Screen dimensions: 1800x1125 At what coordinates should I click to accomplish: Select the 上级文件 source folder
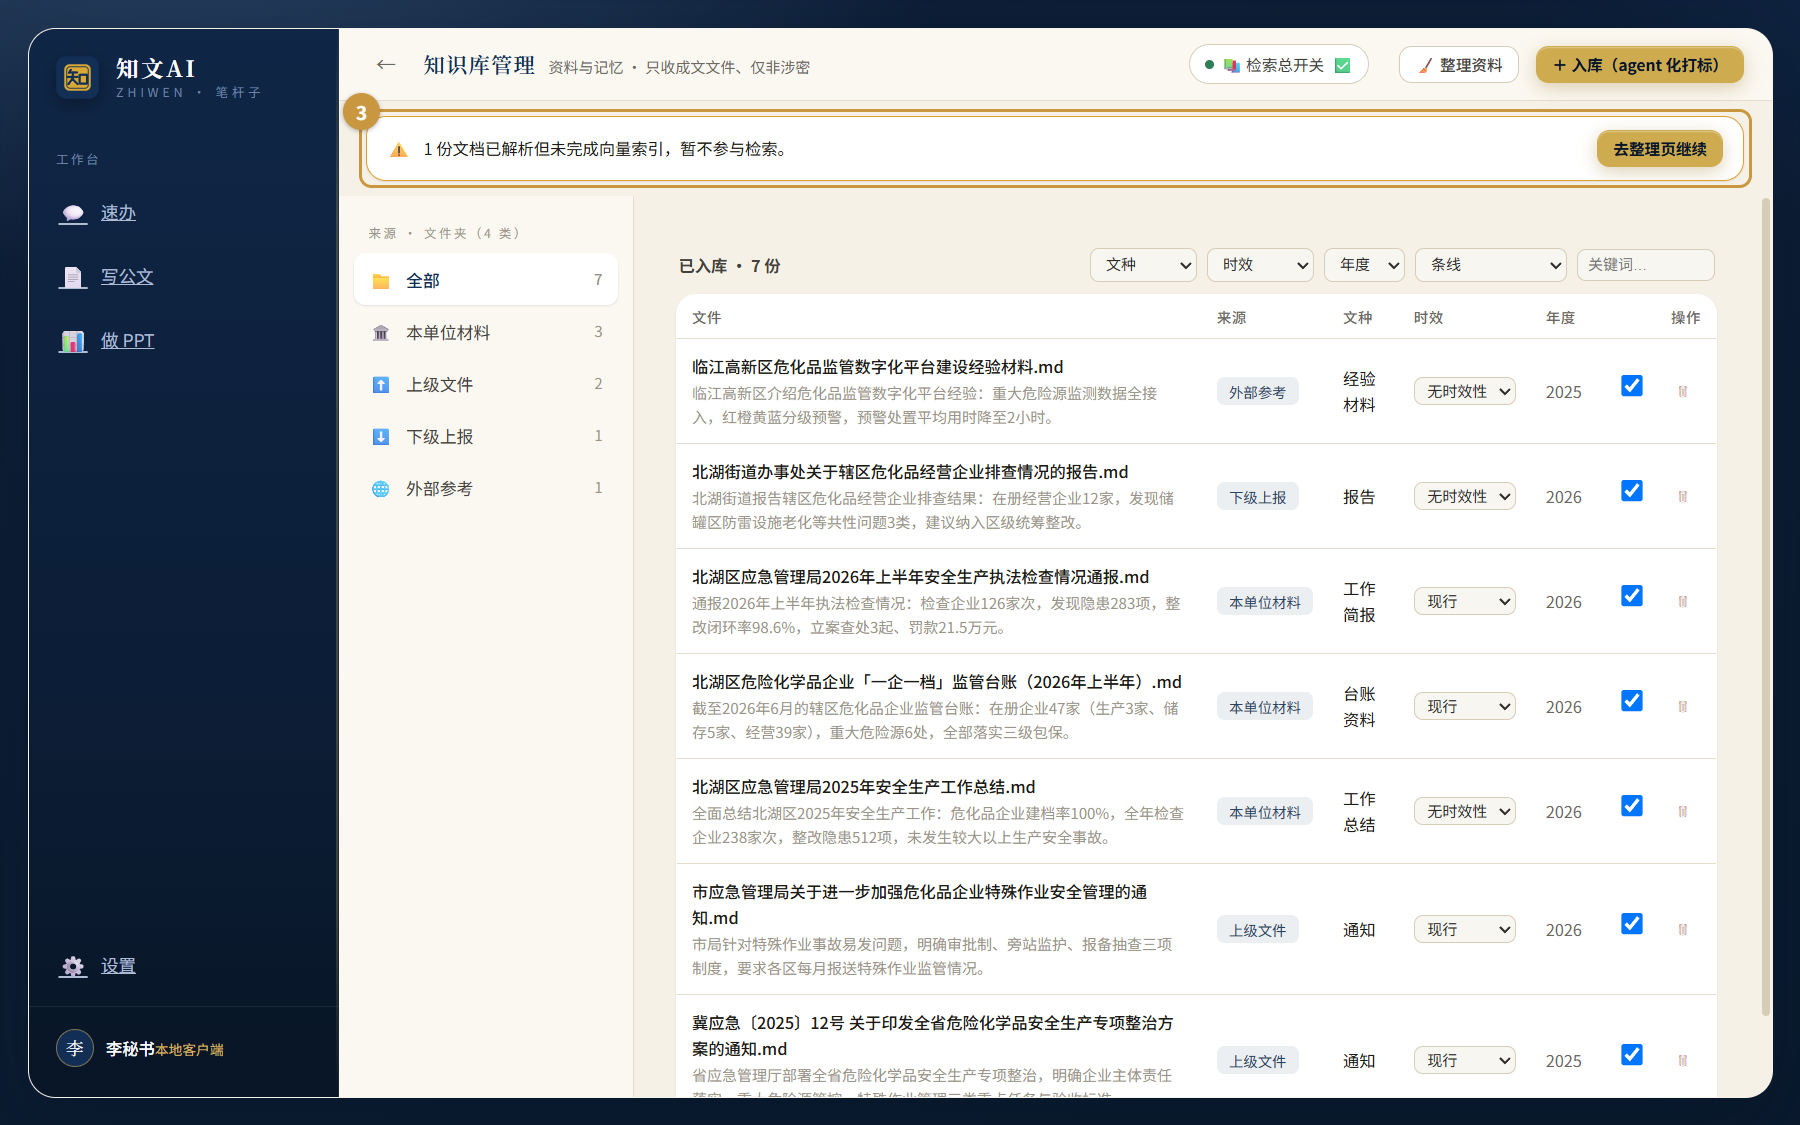(486, 384)
